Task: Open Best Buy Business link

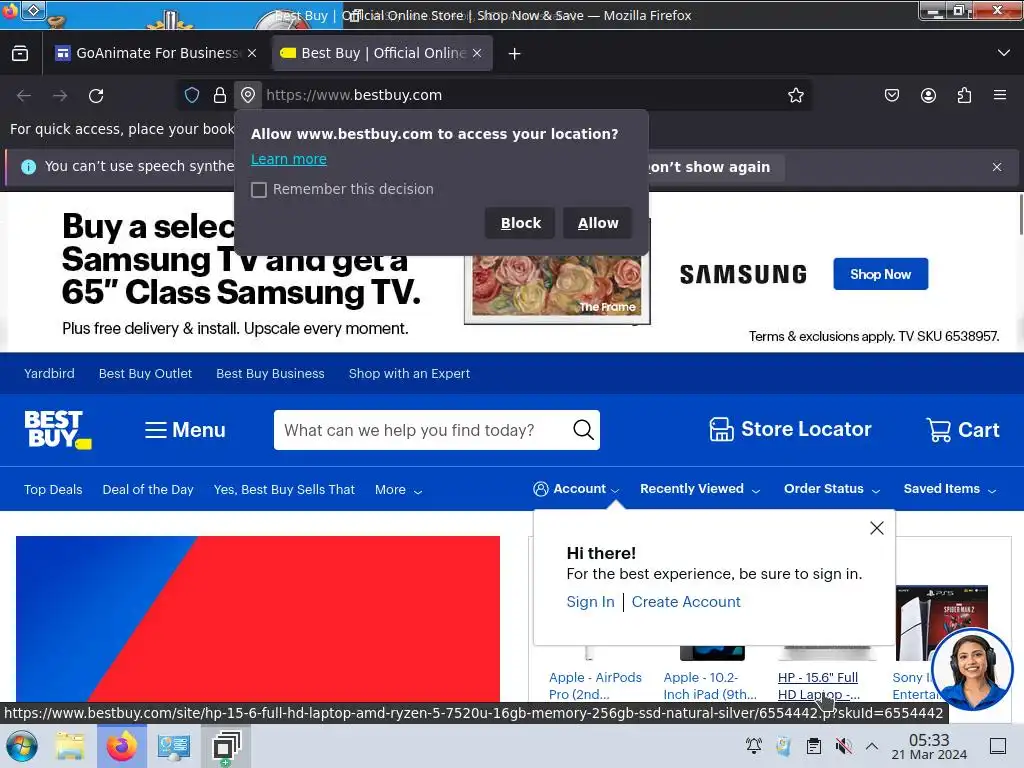Action: pos(270,374)
